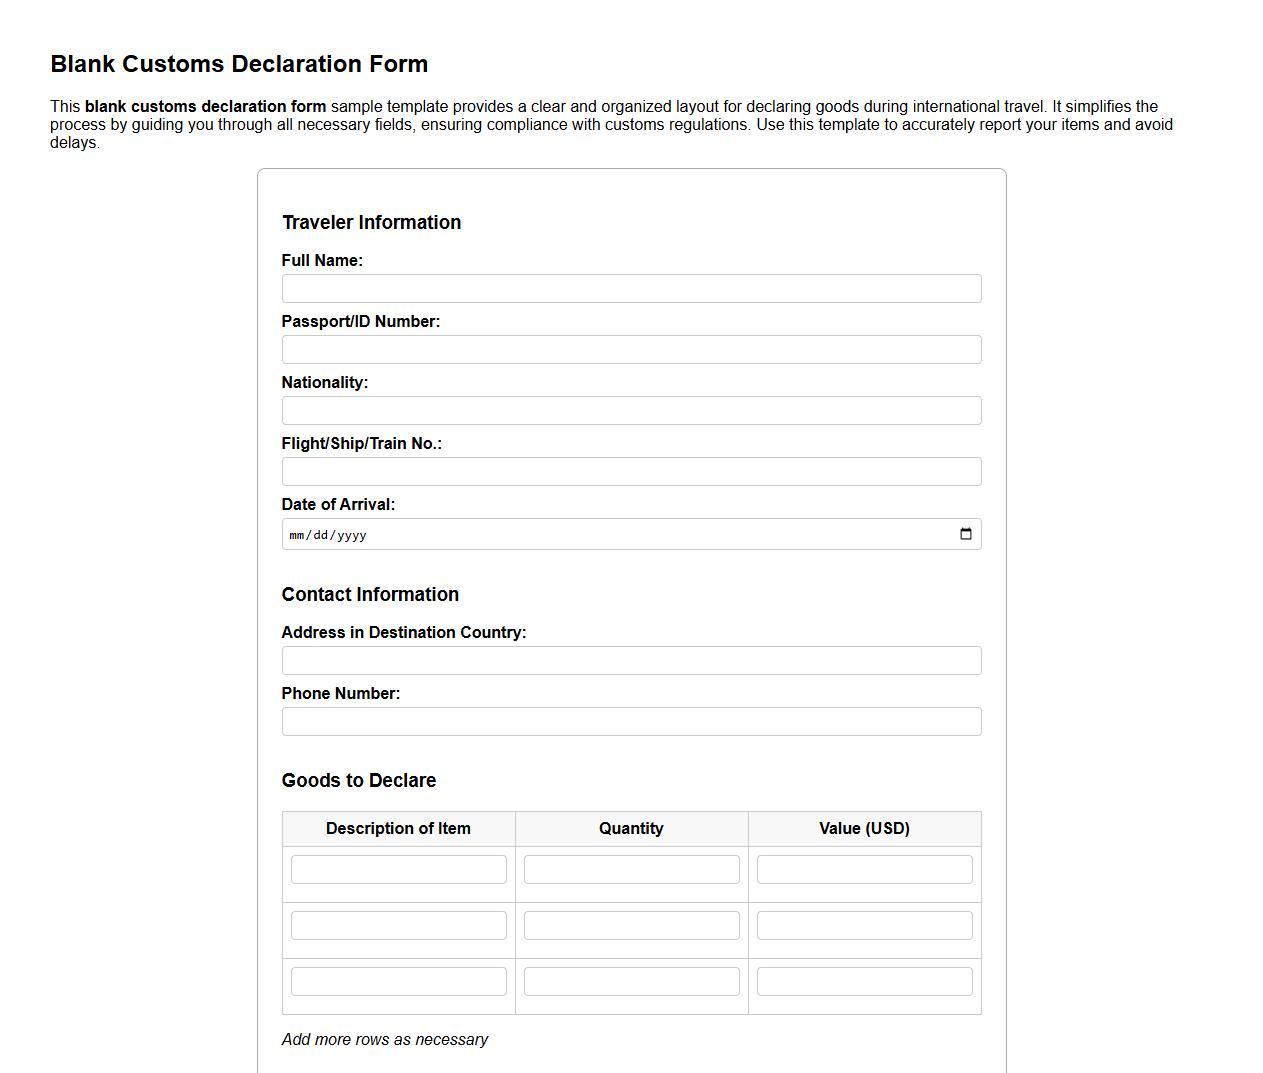Click the first Description of Item cell
Screen dimensions: 1263x1073
398,869
